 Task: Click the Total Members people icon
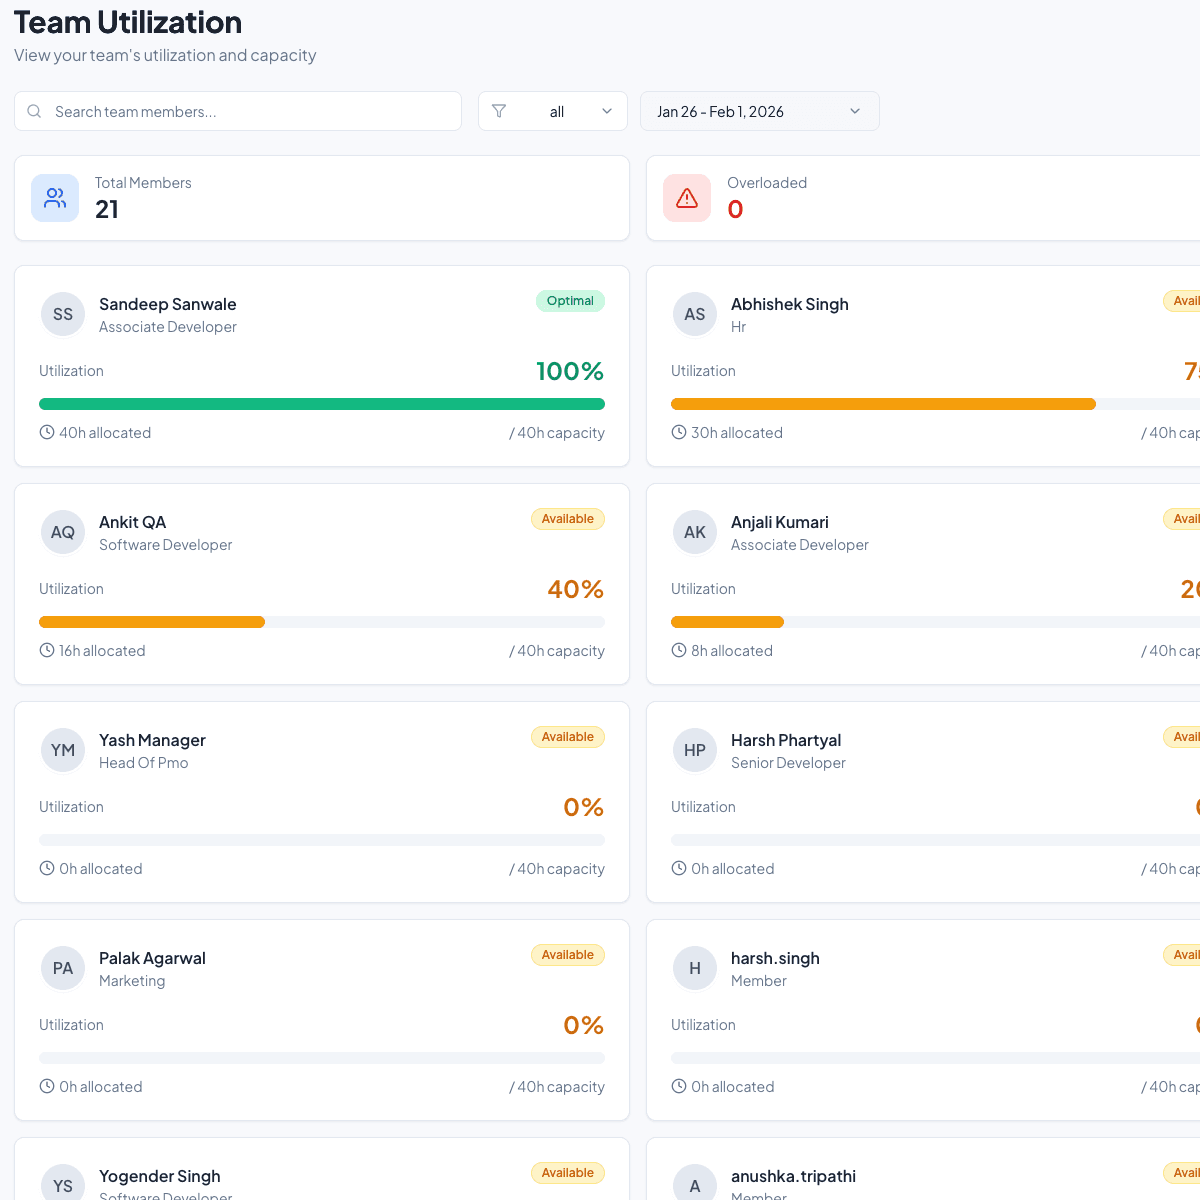[55, 198]
